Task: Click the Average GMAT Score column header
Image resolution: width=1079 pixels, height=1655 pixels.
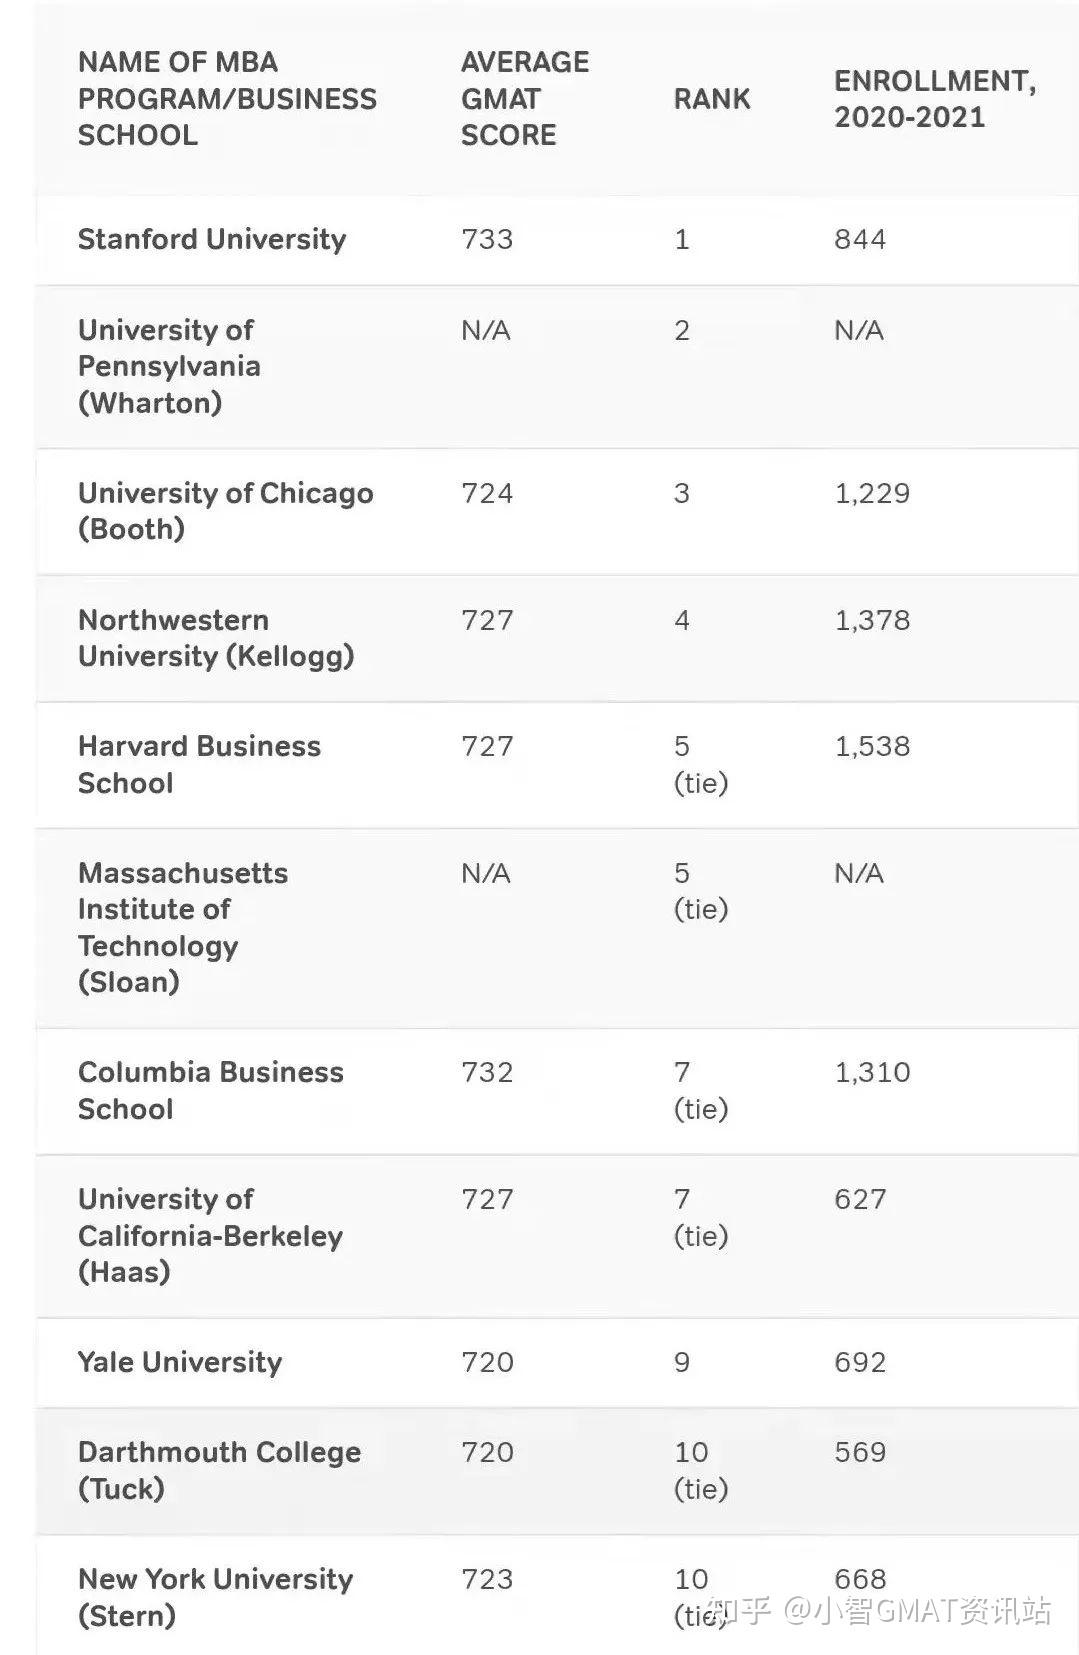Action: (524, 98)
